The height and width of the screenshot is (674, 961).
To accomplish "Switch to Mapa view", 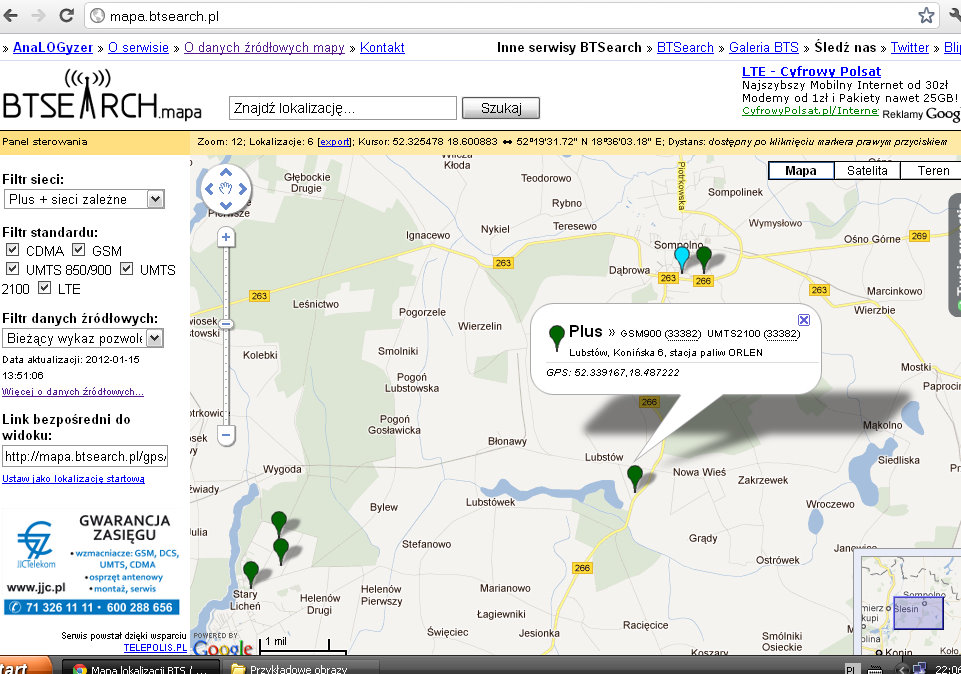I will [800, 170].
